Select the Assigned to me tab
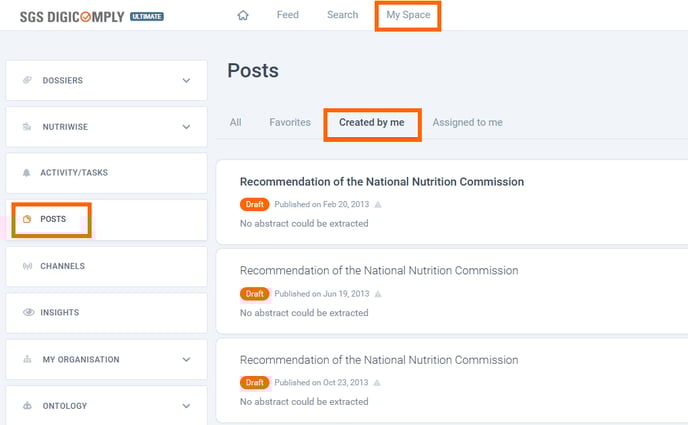This screenshot has width=688, height=425. [467, 123]
